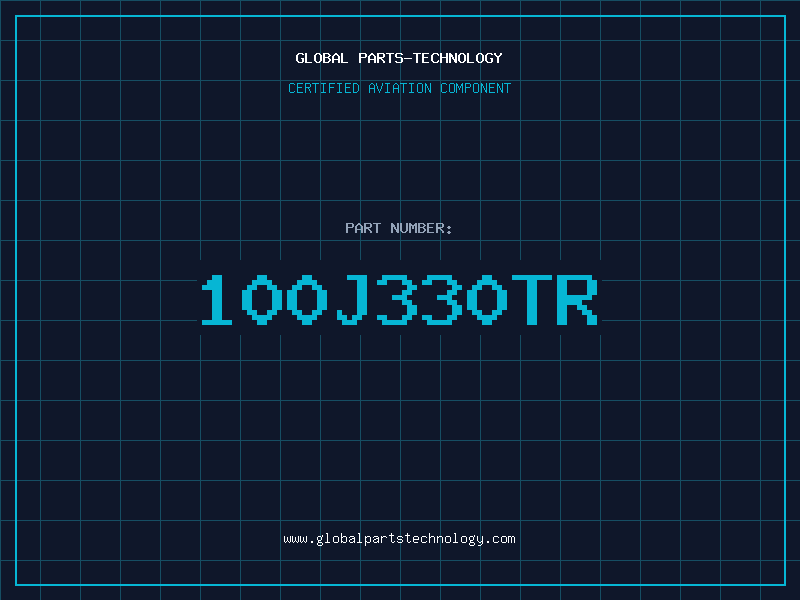Viewport: 800px width, 600px height.
Task: Click the 0 right after digit 1
Action: click(262, 299)
